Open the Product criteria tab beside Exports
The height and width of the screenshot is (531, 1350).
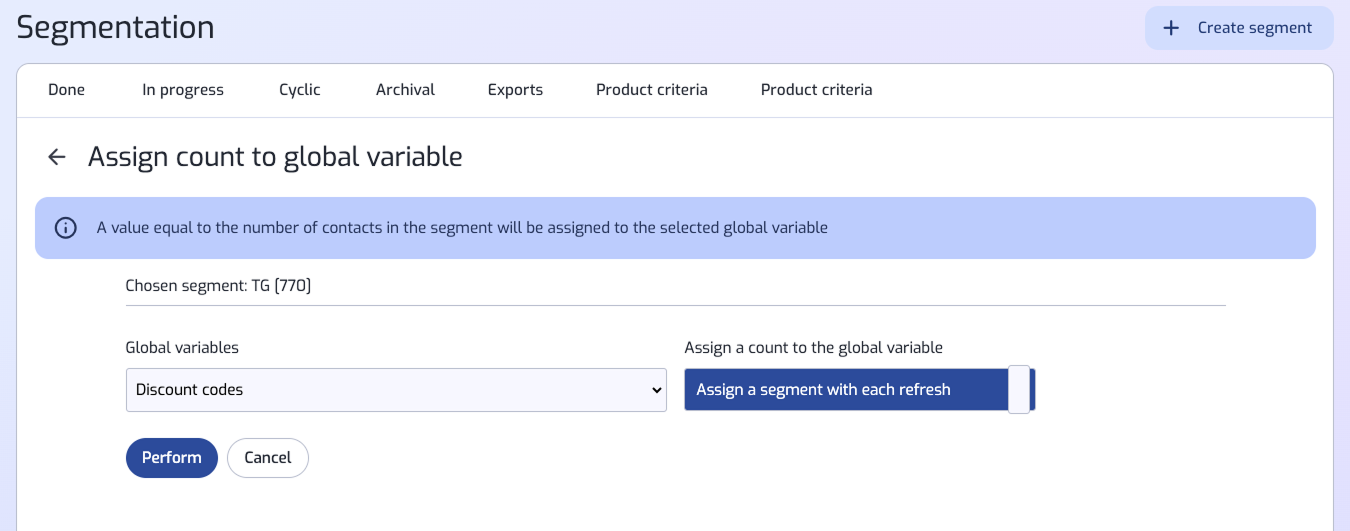point(652,90)
